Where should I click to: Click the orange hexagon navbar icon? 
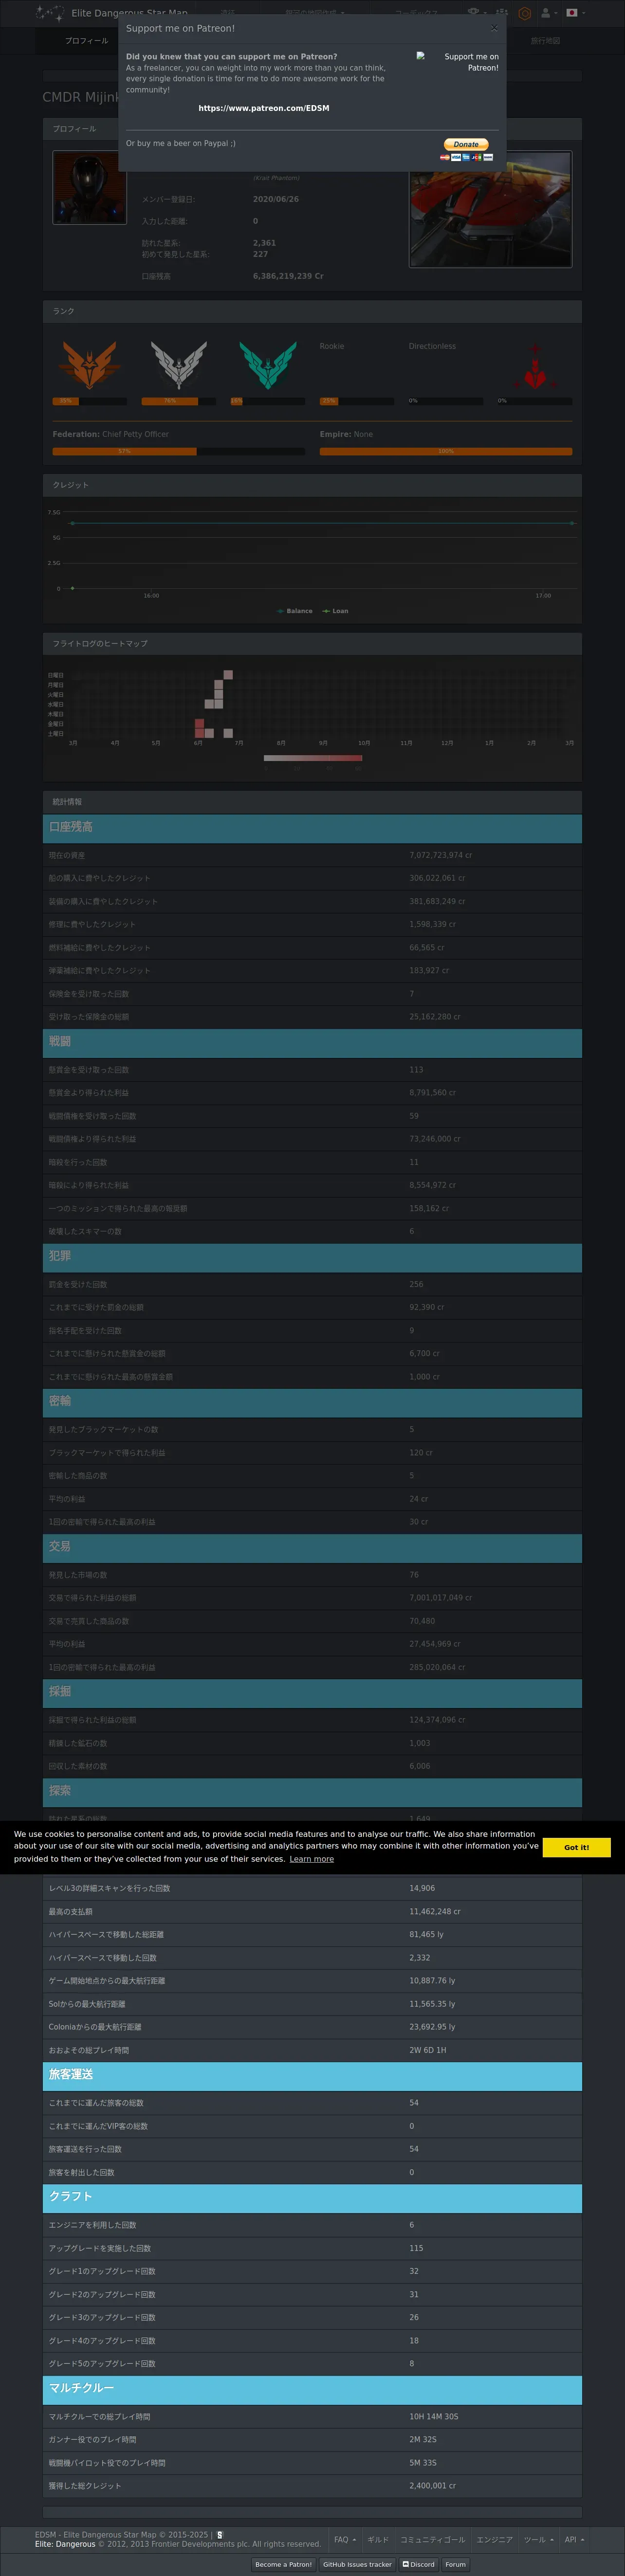(x=524, y=13)
